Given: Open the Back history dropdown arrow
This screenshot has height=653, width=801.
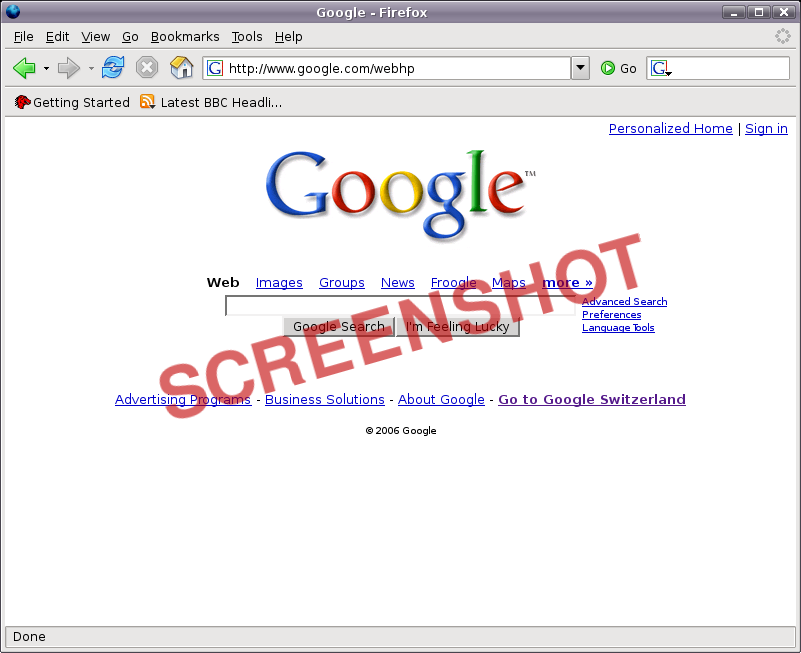Looking at the screenshot, I should click(46, 68).
